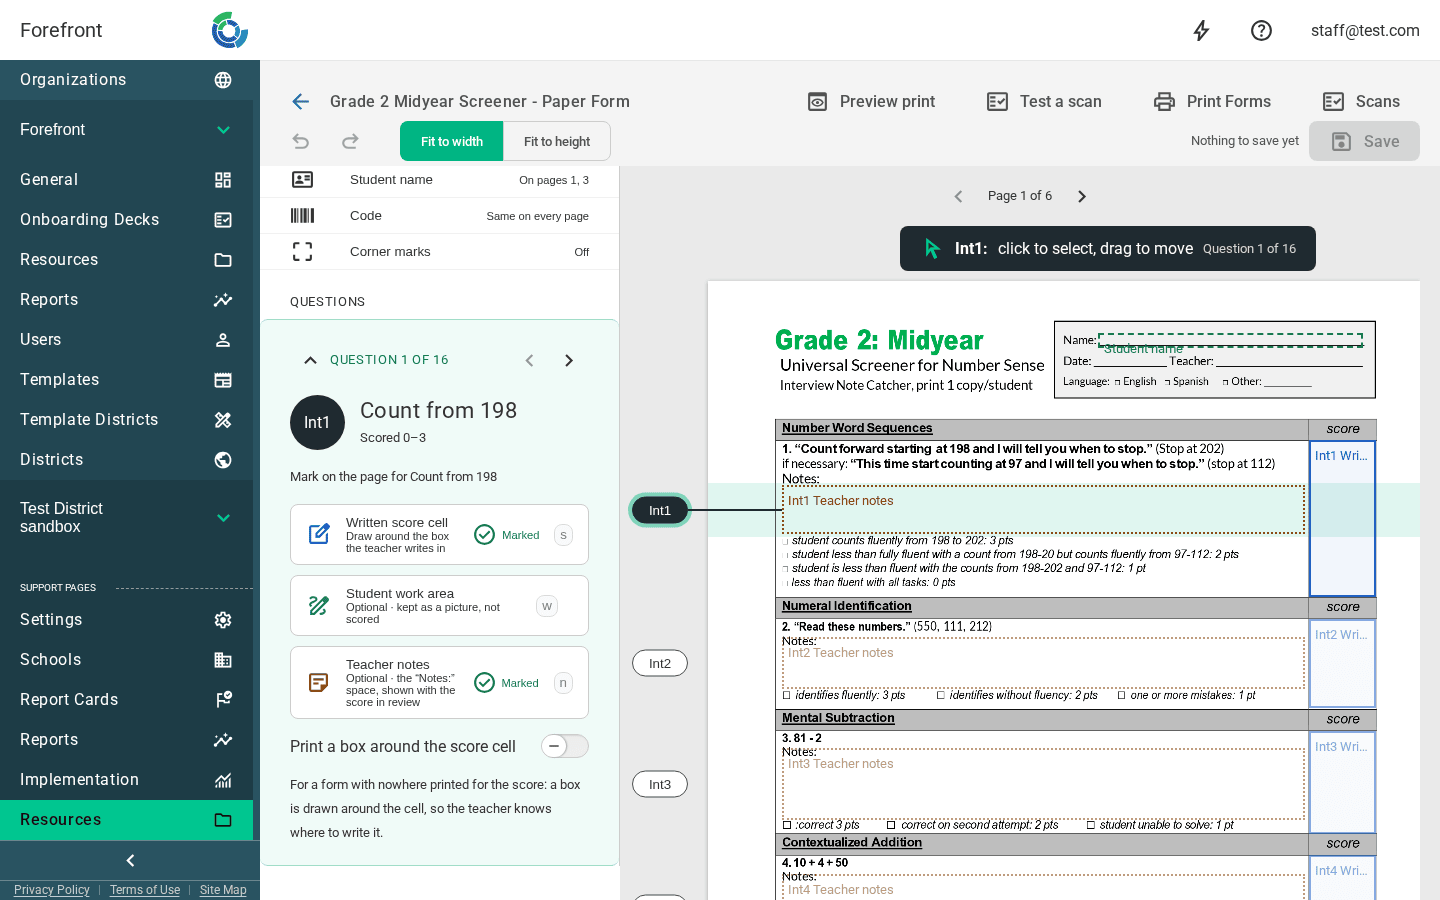The image size is (1440, 900).
Task: Collapse Question 1 of 16 panel
Action: pyautogui.click(x=310, y=360)
